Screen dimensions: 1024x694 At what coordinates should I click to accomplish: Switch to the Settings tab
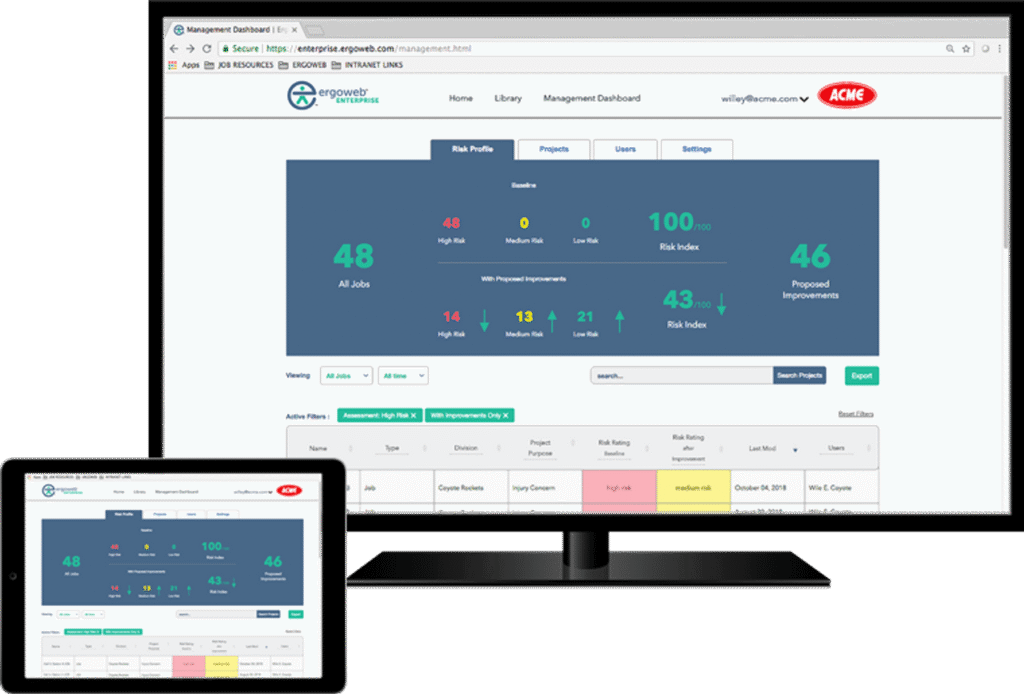click(696, 149)
